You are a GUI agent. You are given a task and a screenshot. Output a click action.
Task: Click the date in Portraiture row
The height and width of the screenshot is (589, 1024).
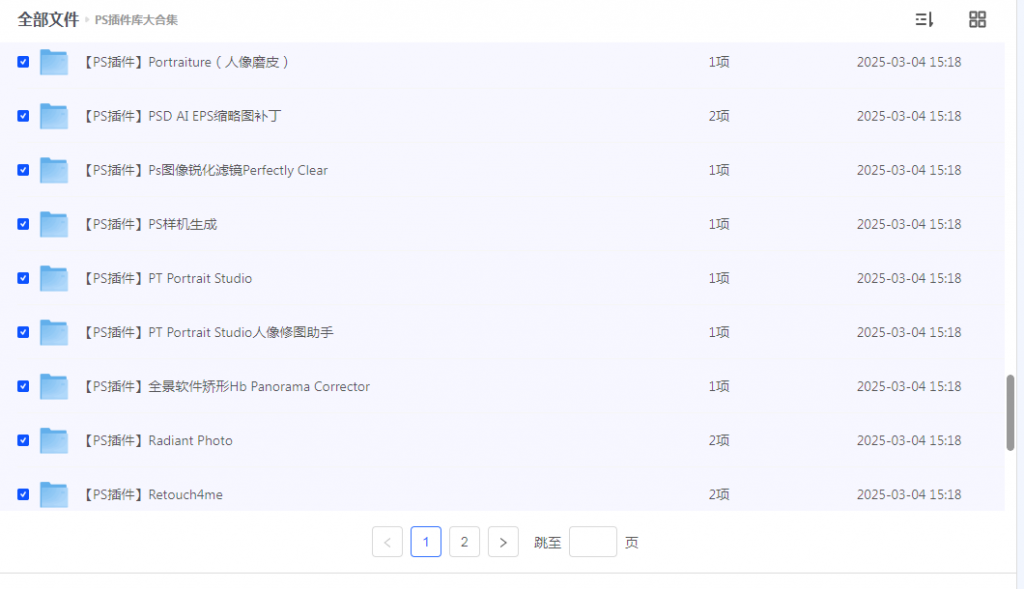point(909,62)
